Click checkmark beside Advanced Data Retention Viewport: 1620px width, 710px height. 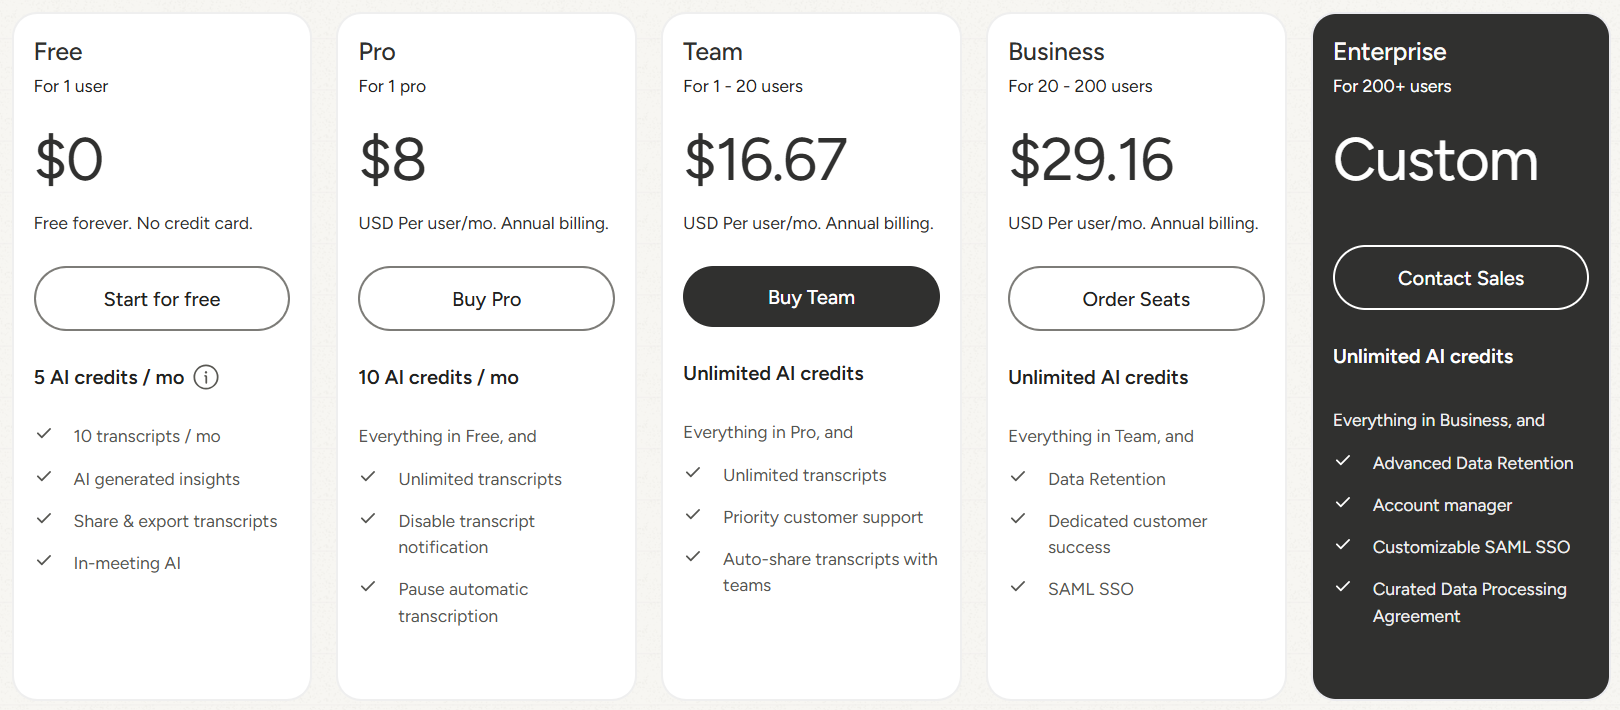tap(1343, 461)
